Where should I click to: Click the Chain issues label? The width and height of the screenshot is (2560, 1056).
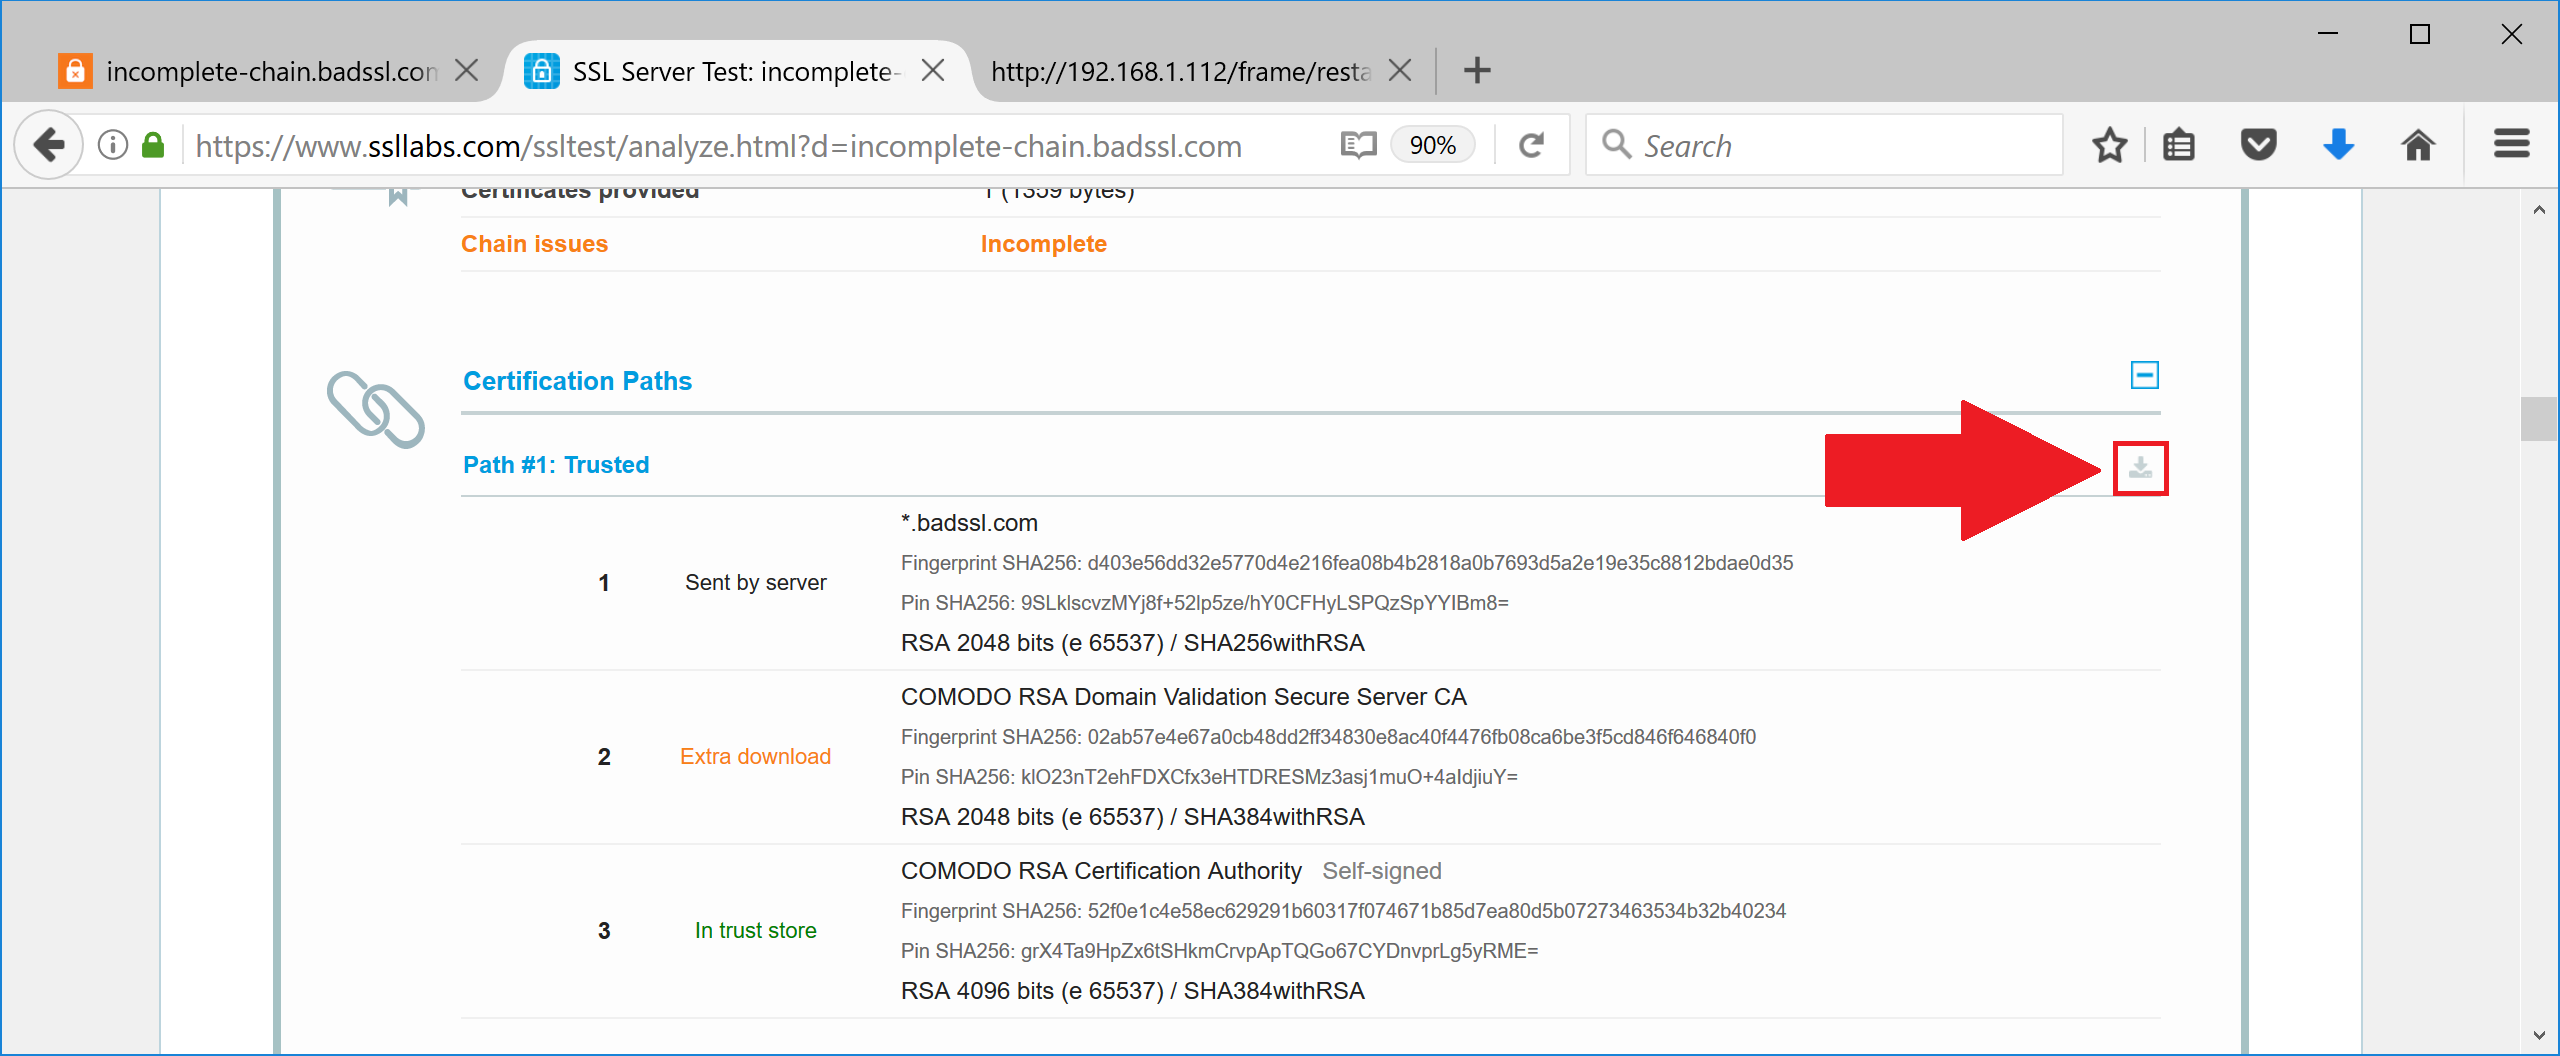coord(534,244)
